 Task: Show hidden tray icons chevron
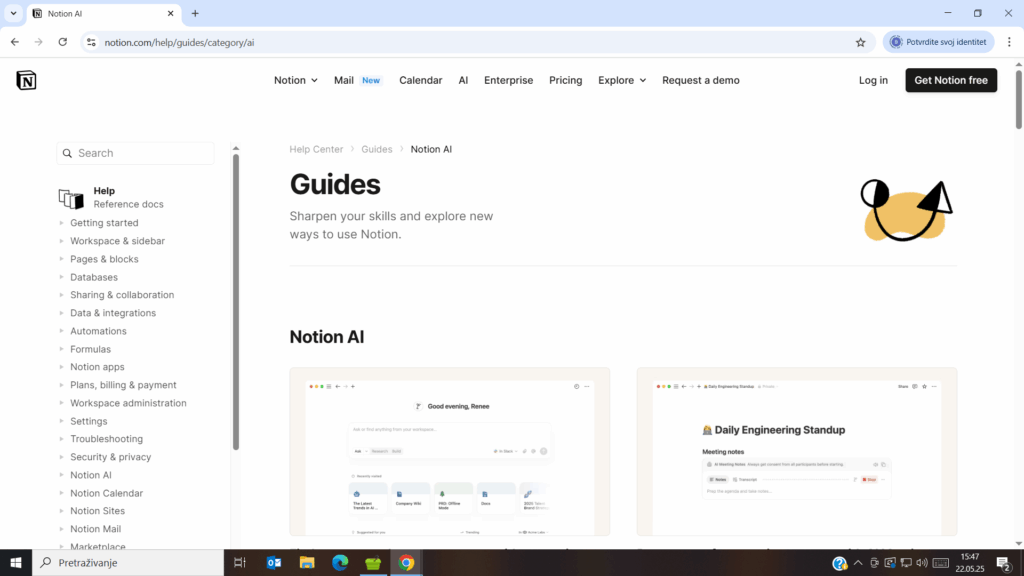(x=858, y=562)
